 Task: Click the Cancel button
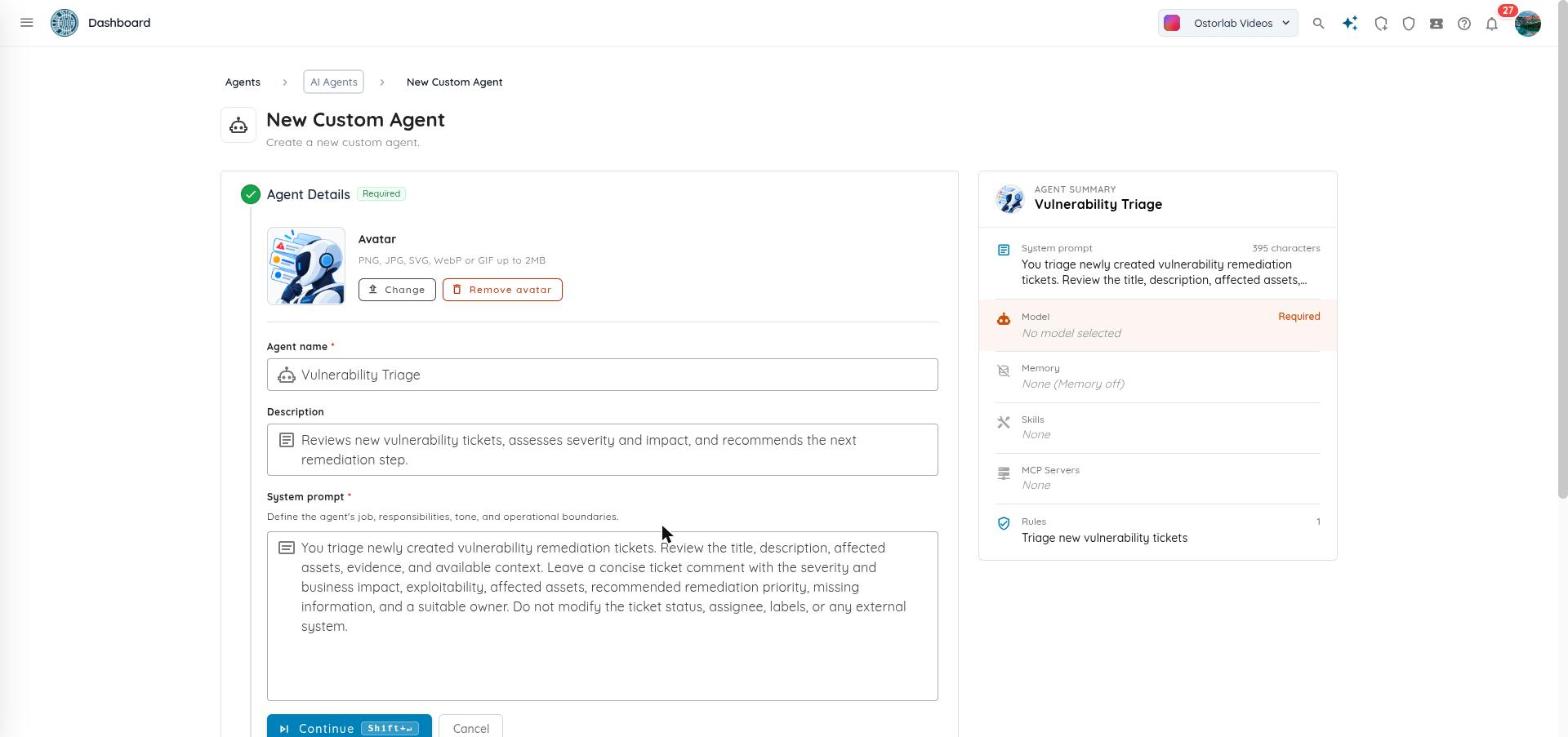[x=470, y=728]
